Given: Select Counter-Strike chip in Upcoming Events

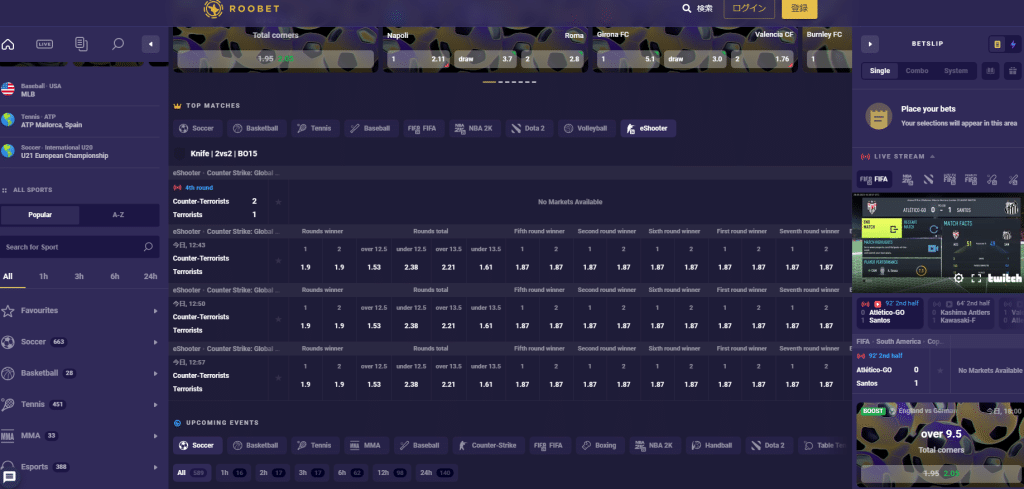Looking at the screenshot, I should coord(488,445).
